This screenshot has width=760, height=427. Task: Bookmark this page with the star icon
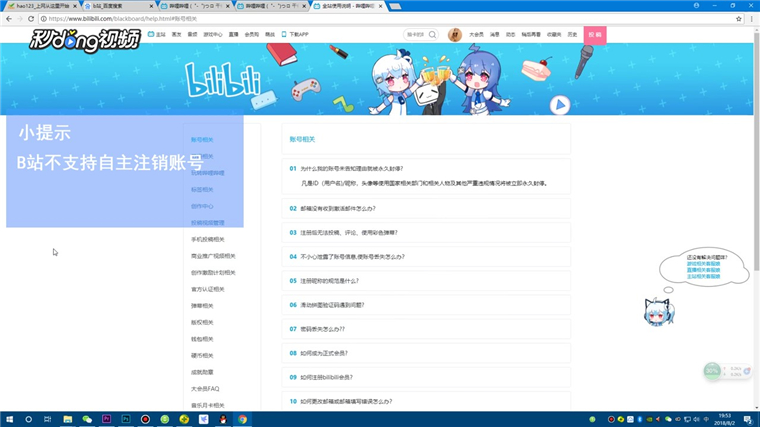739,19
